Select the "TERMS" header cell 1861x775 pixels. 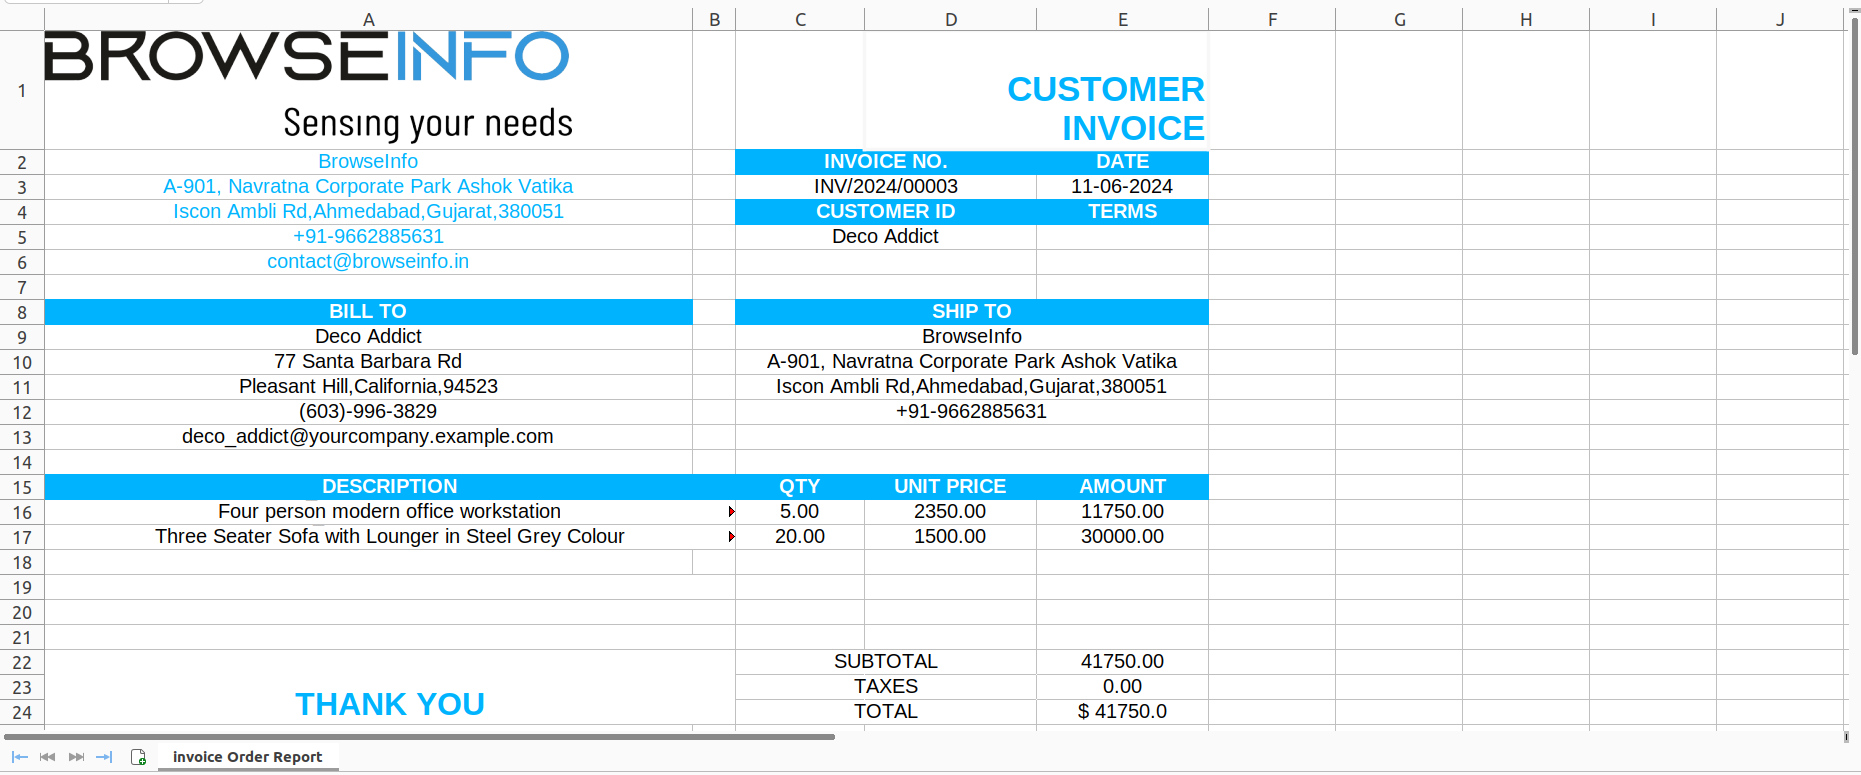[1122, 212]
